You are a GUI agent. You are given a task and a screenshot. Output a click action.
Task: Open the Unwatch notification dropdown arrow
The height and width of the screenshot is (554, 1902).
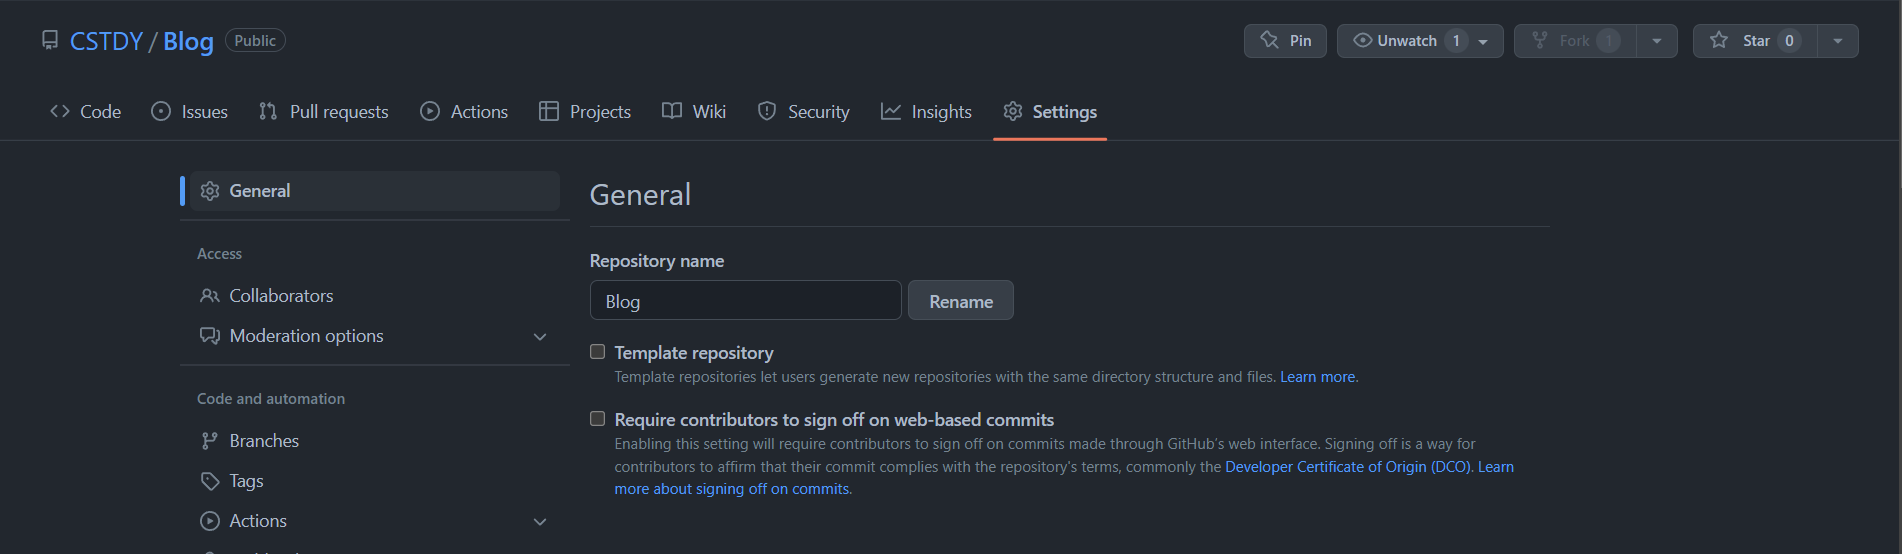click(x=1483, y=41)
